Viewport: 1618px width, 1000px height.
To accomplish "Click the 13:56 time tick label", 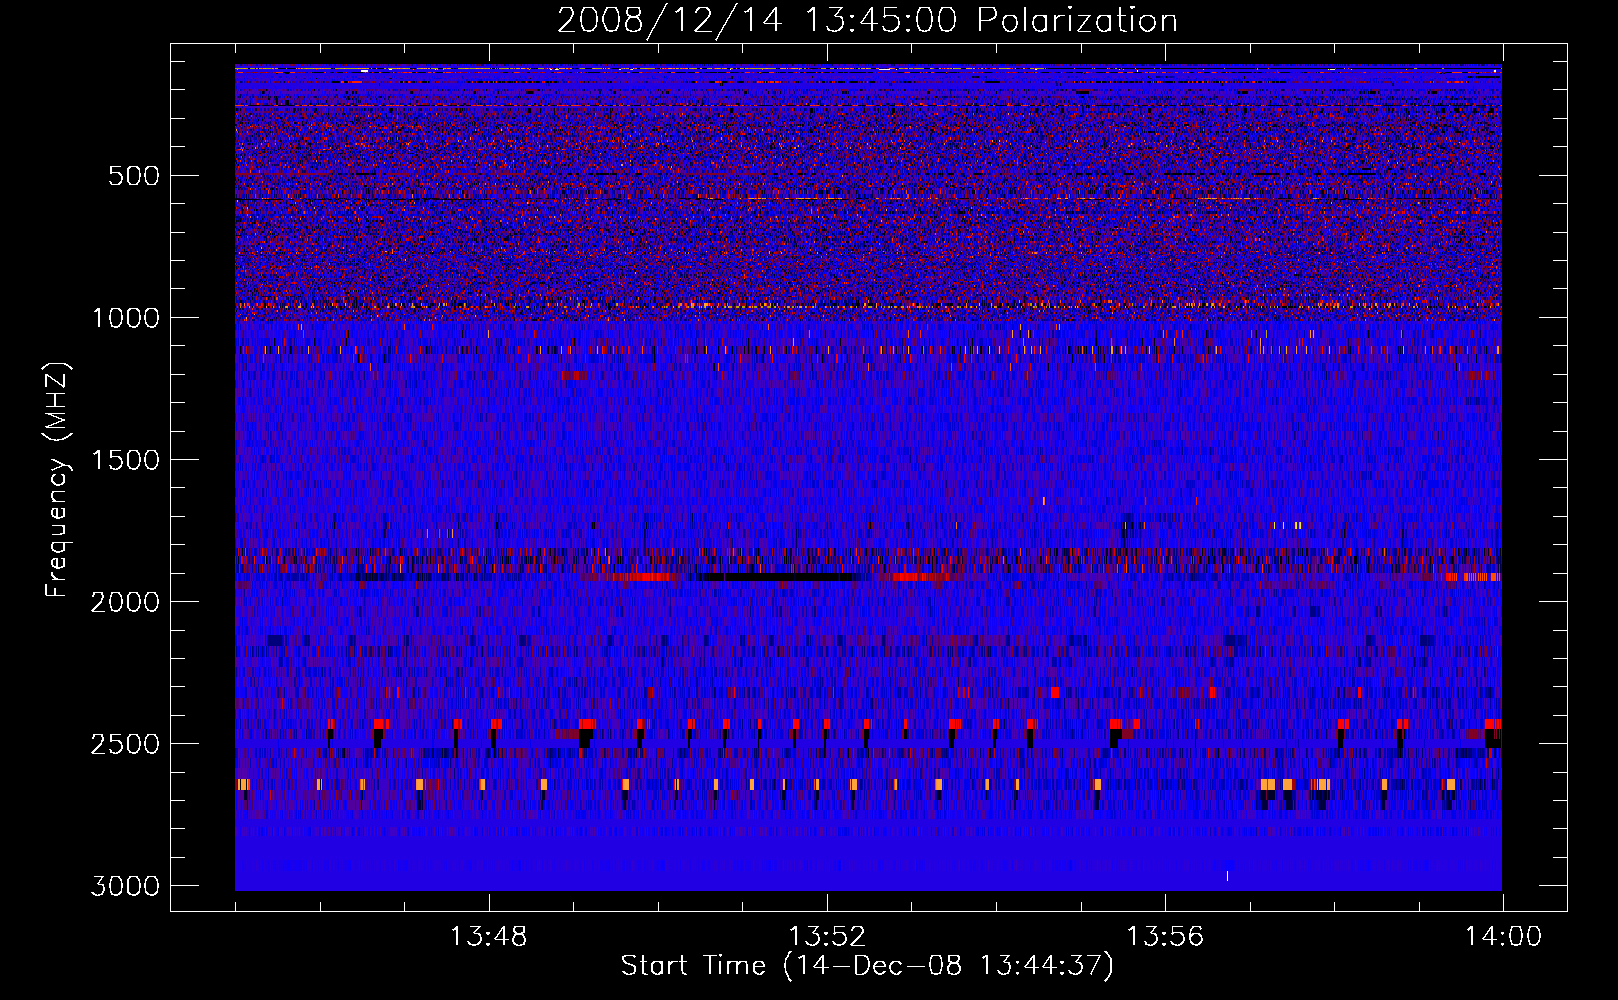I will (x=1165, y=937).
